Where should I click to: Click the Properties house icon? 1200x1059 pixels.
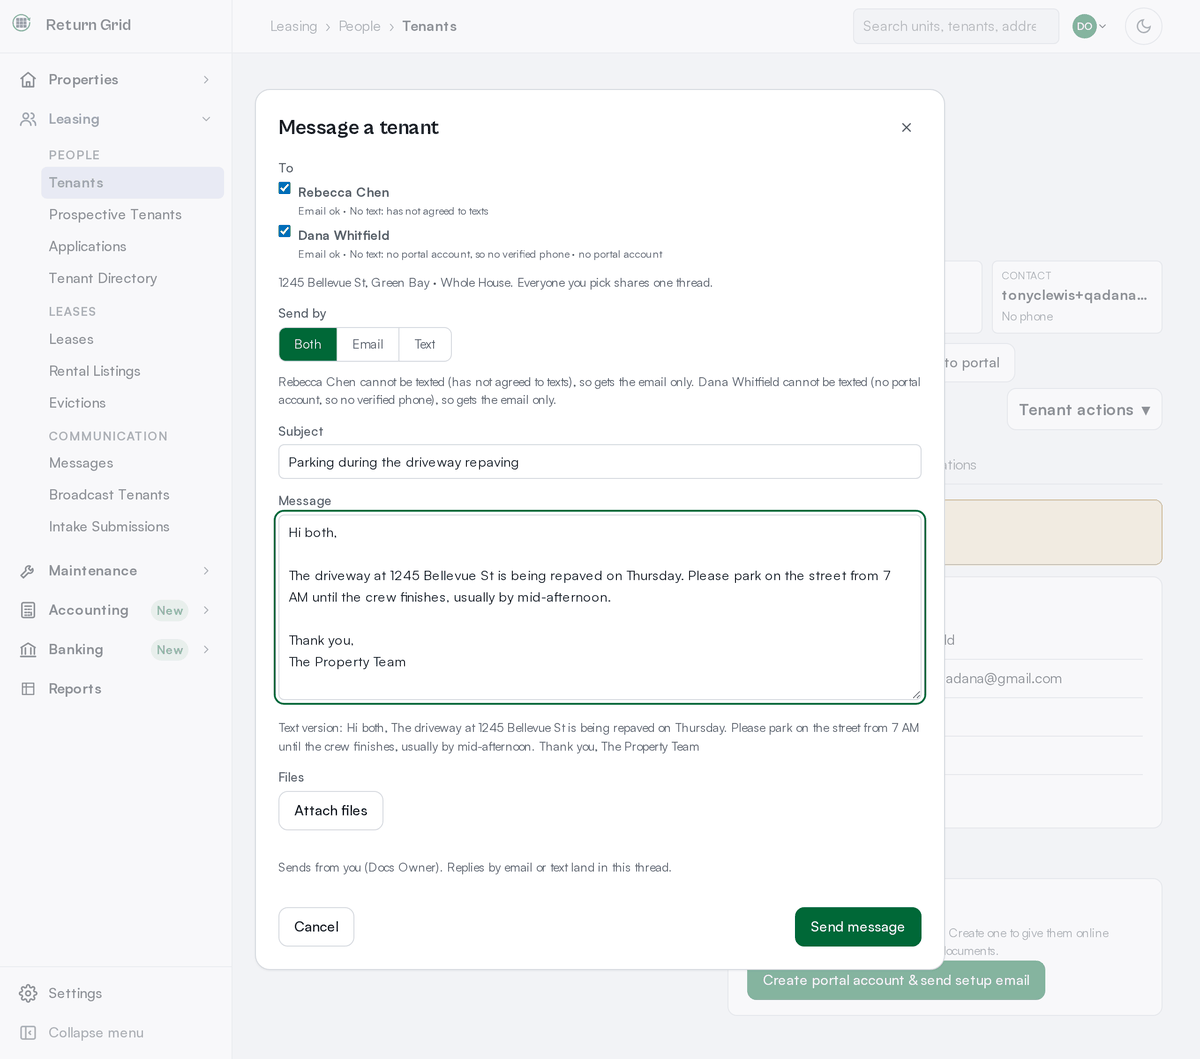(x=28, y=80)
